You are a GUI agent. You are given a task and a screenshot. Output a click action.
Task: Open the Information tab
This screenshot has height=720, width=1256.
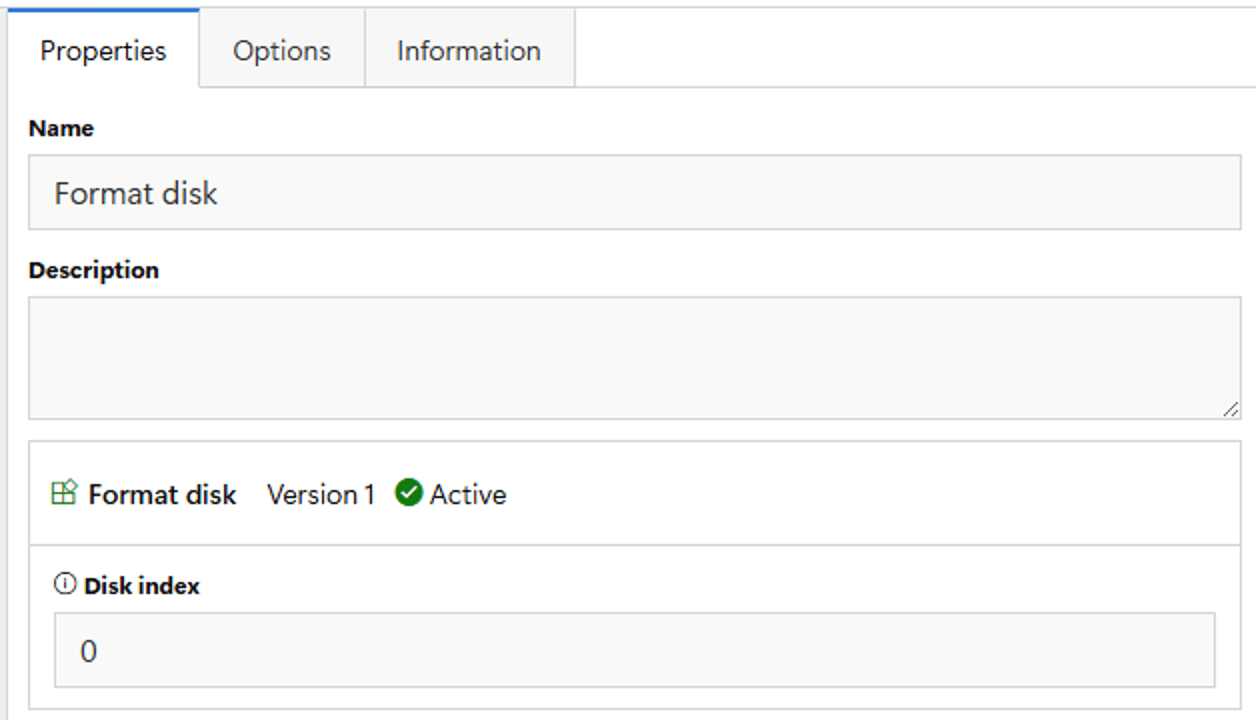point(469,50)
